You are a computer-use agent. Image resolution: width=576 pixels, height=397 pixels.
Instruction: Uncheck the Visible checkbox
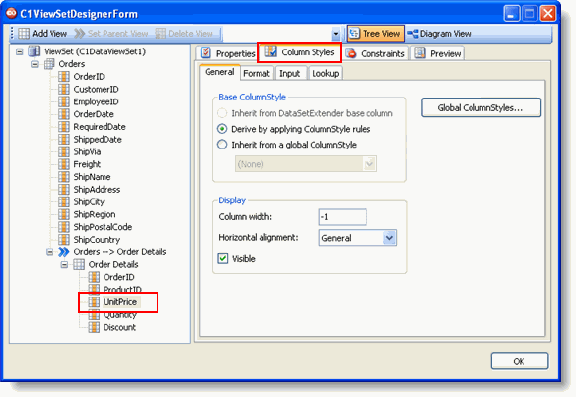pyautogui.click(x=223, y=258)
